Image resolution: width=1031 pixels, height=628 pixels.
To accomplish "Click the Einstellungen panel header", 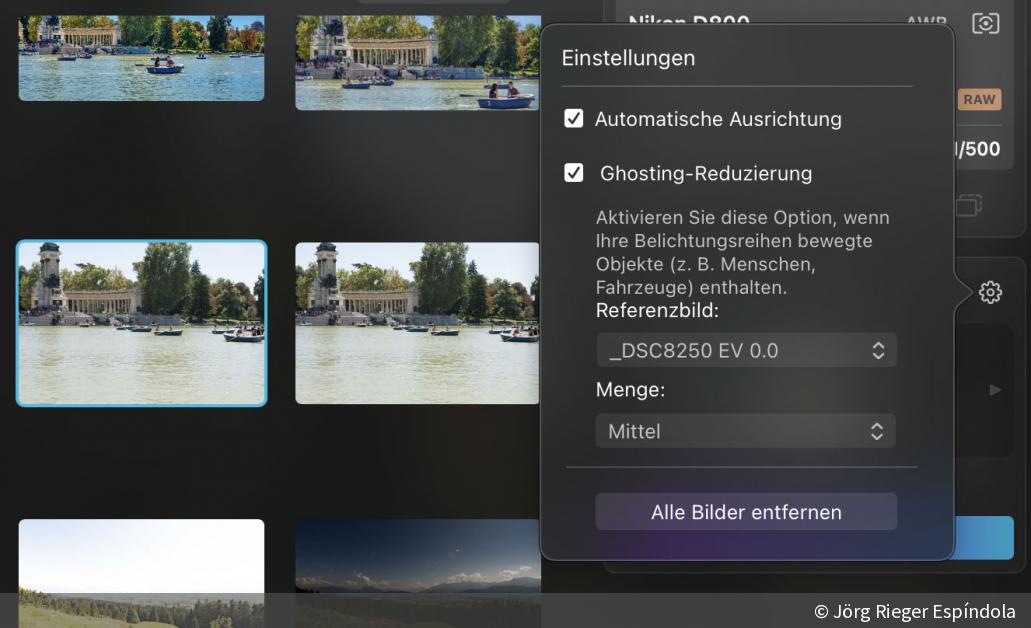I will click(x=628, y=58).
